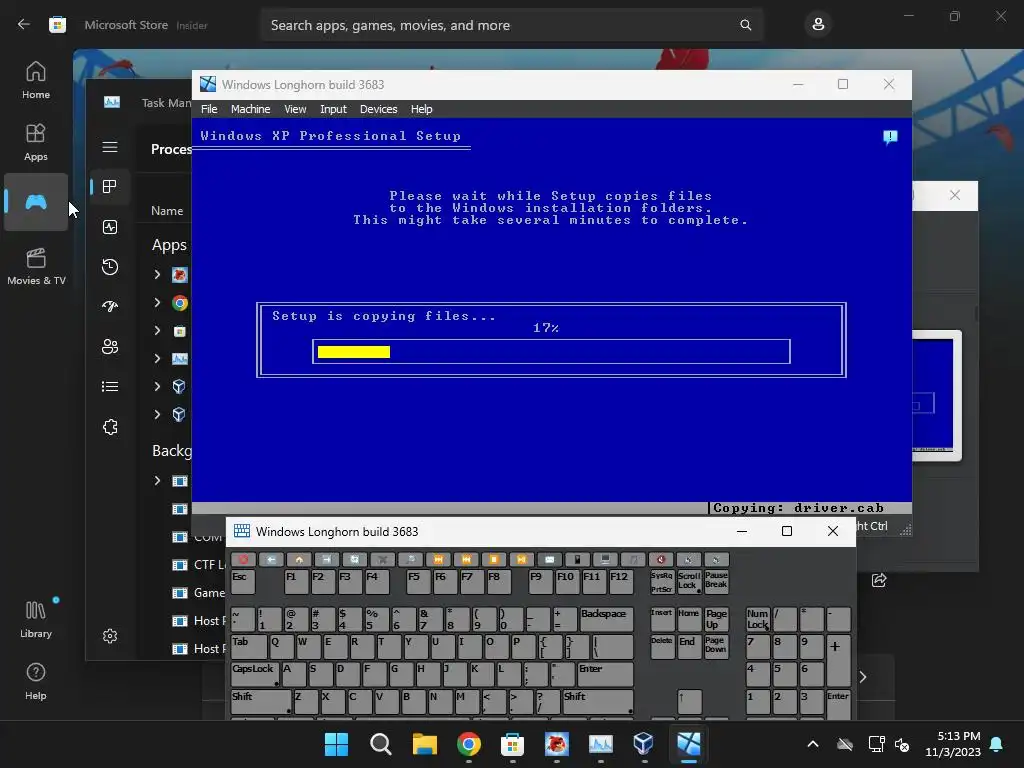Viewport: 1024px width, 768px height.
Task: Open the File menu in VM window
Action: tap(209, 109)
